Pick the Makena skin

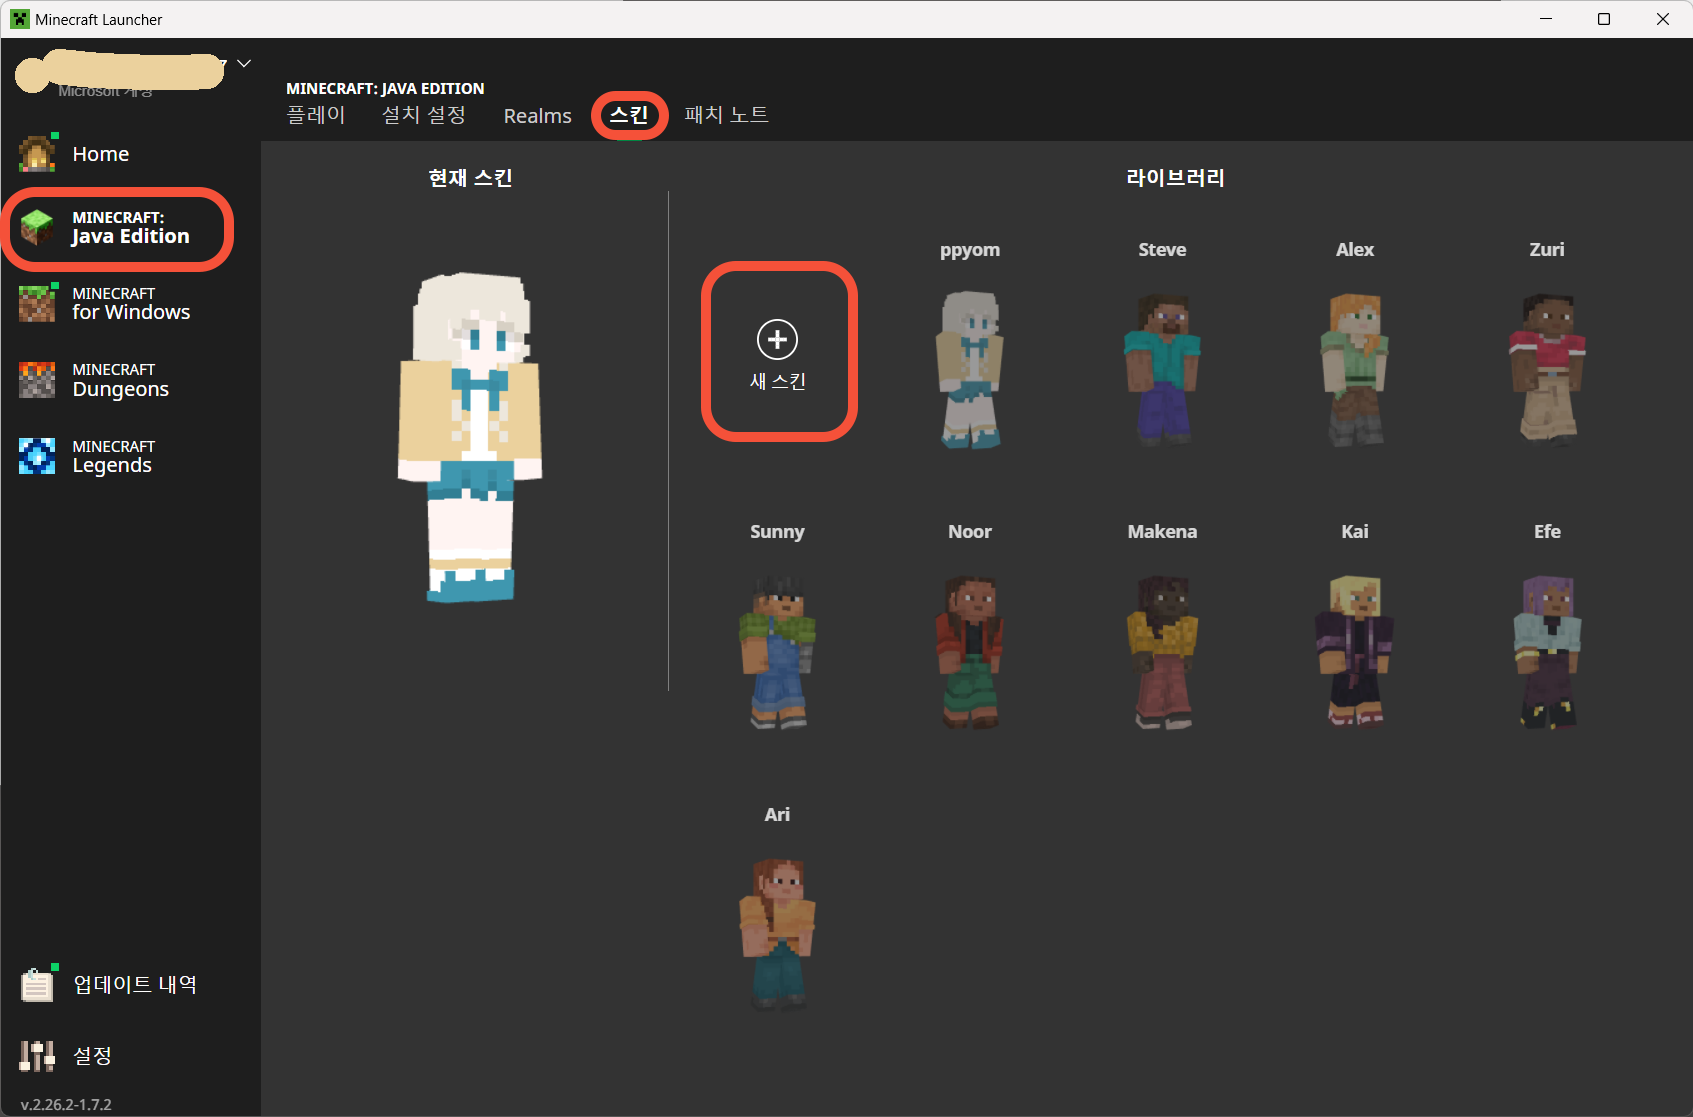click(1162, 651)
